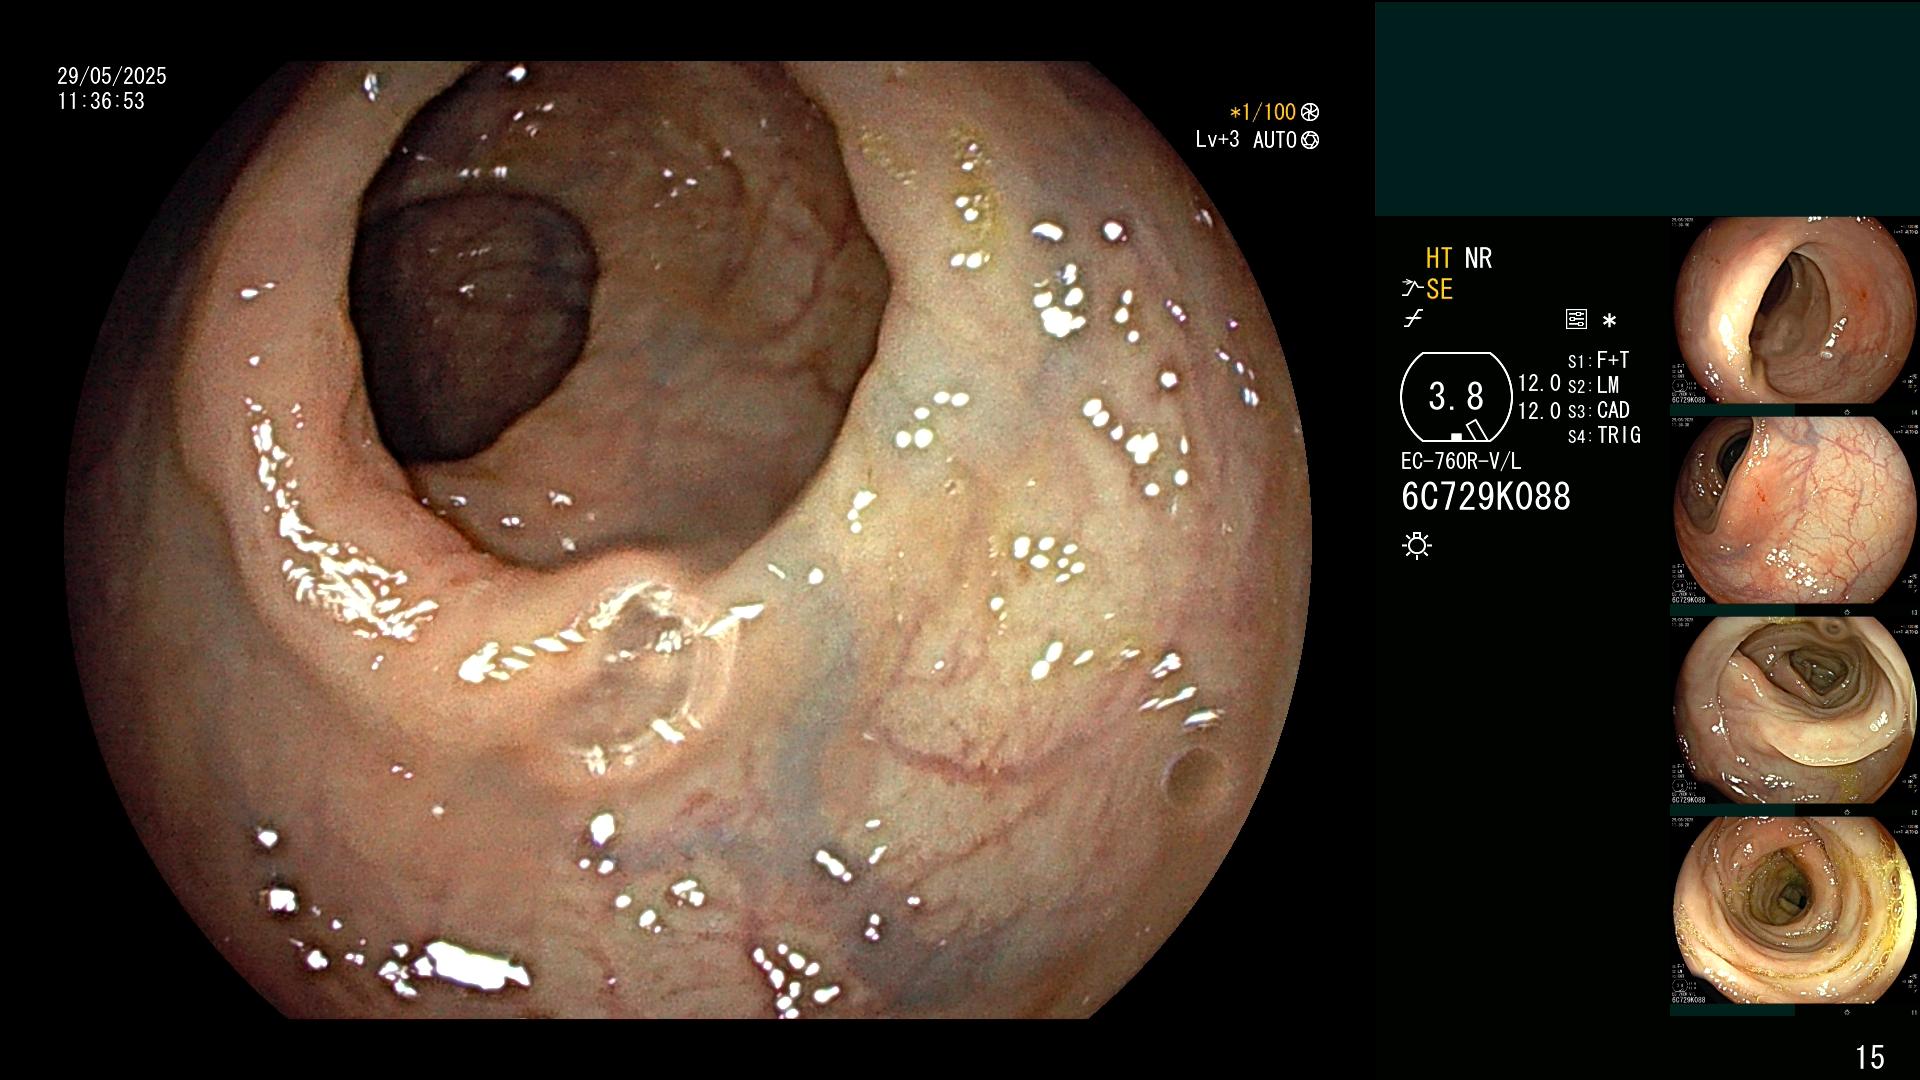The height and width of the screenshot is (1080, 1920).
Task: Click the scope model EC-760R-V/L
Action: [1461, 461]
